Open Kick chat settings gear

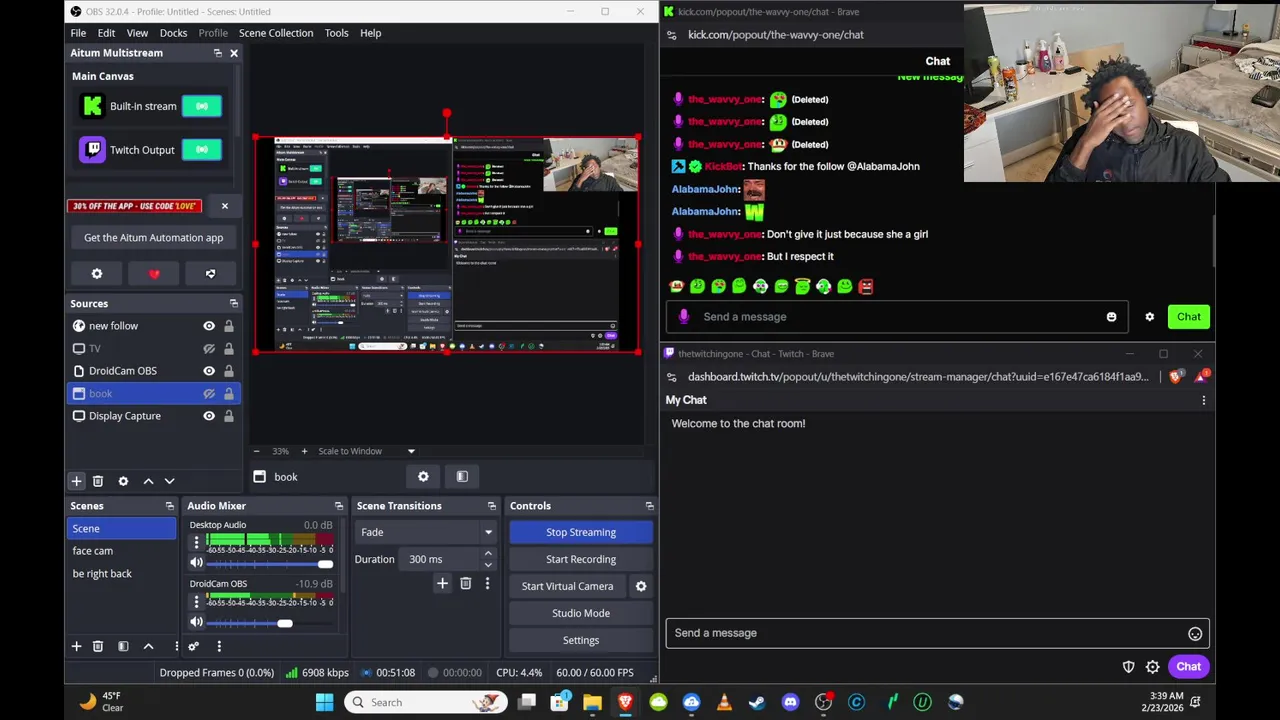(1150, 317)
